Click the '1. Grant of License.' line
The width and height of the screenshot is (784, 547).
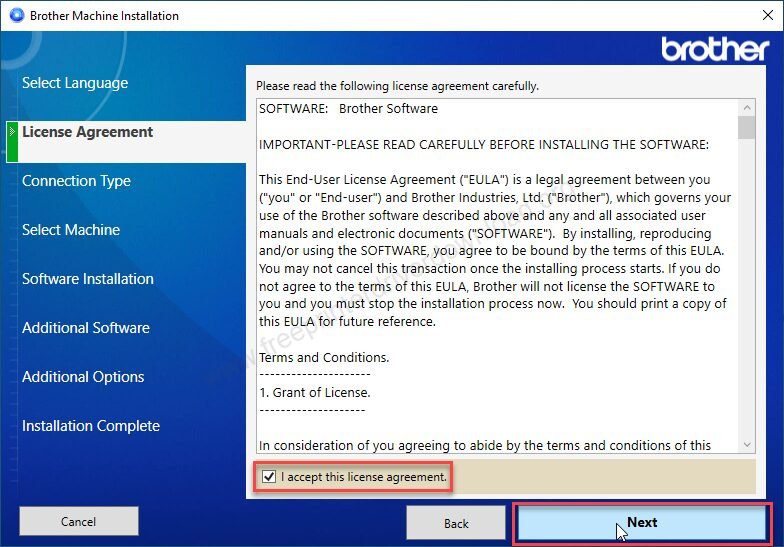point(314,392)
